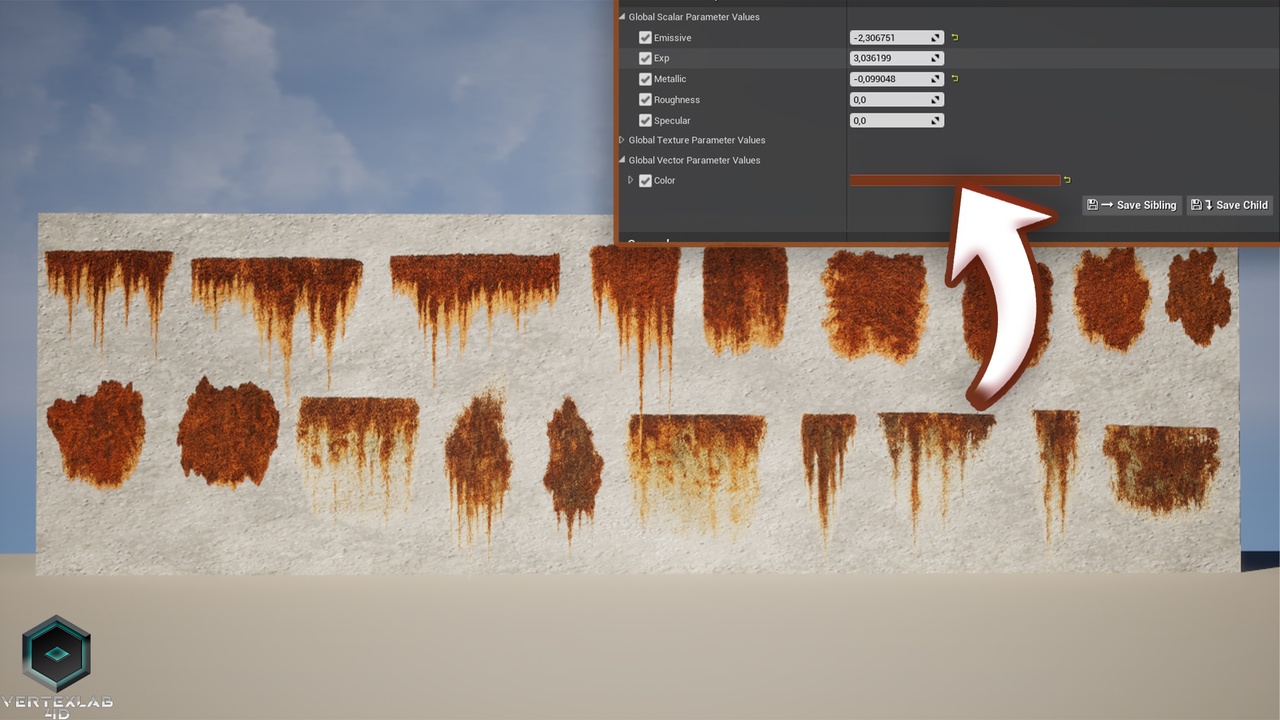Toggle the Roughness parameter checkbox
The image size is (1280, 720).
pyautogui.click(x=645, y=100)
